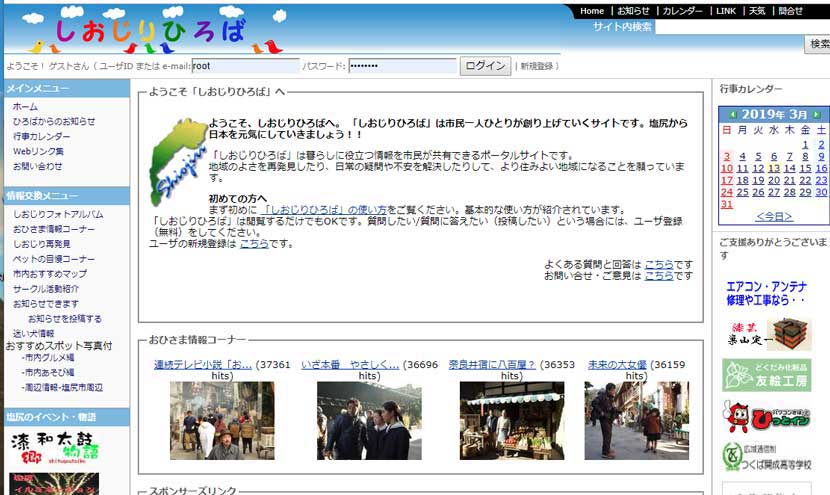Open サークル活動紹介 menu item
This screenshot has height=495, width=830.
pyautogui.click(x=46, y=289)
